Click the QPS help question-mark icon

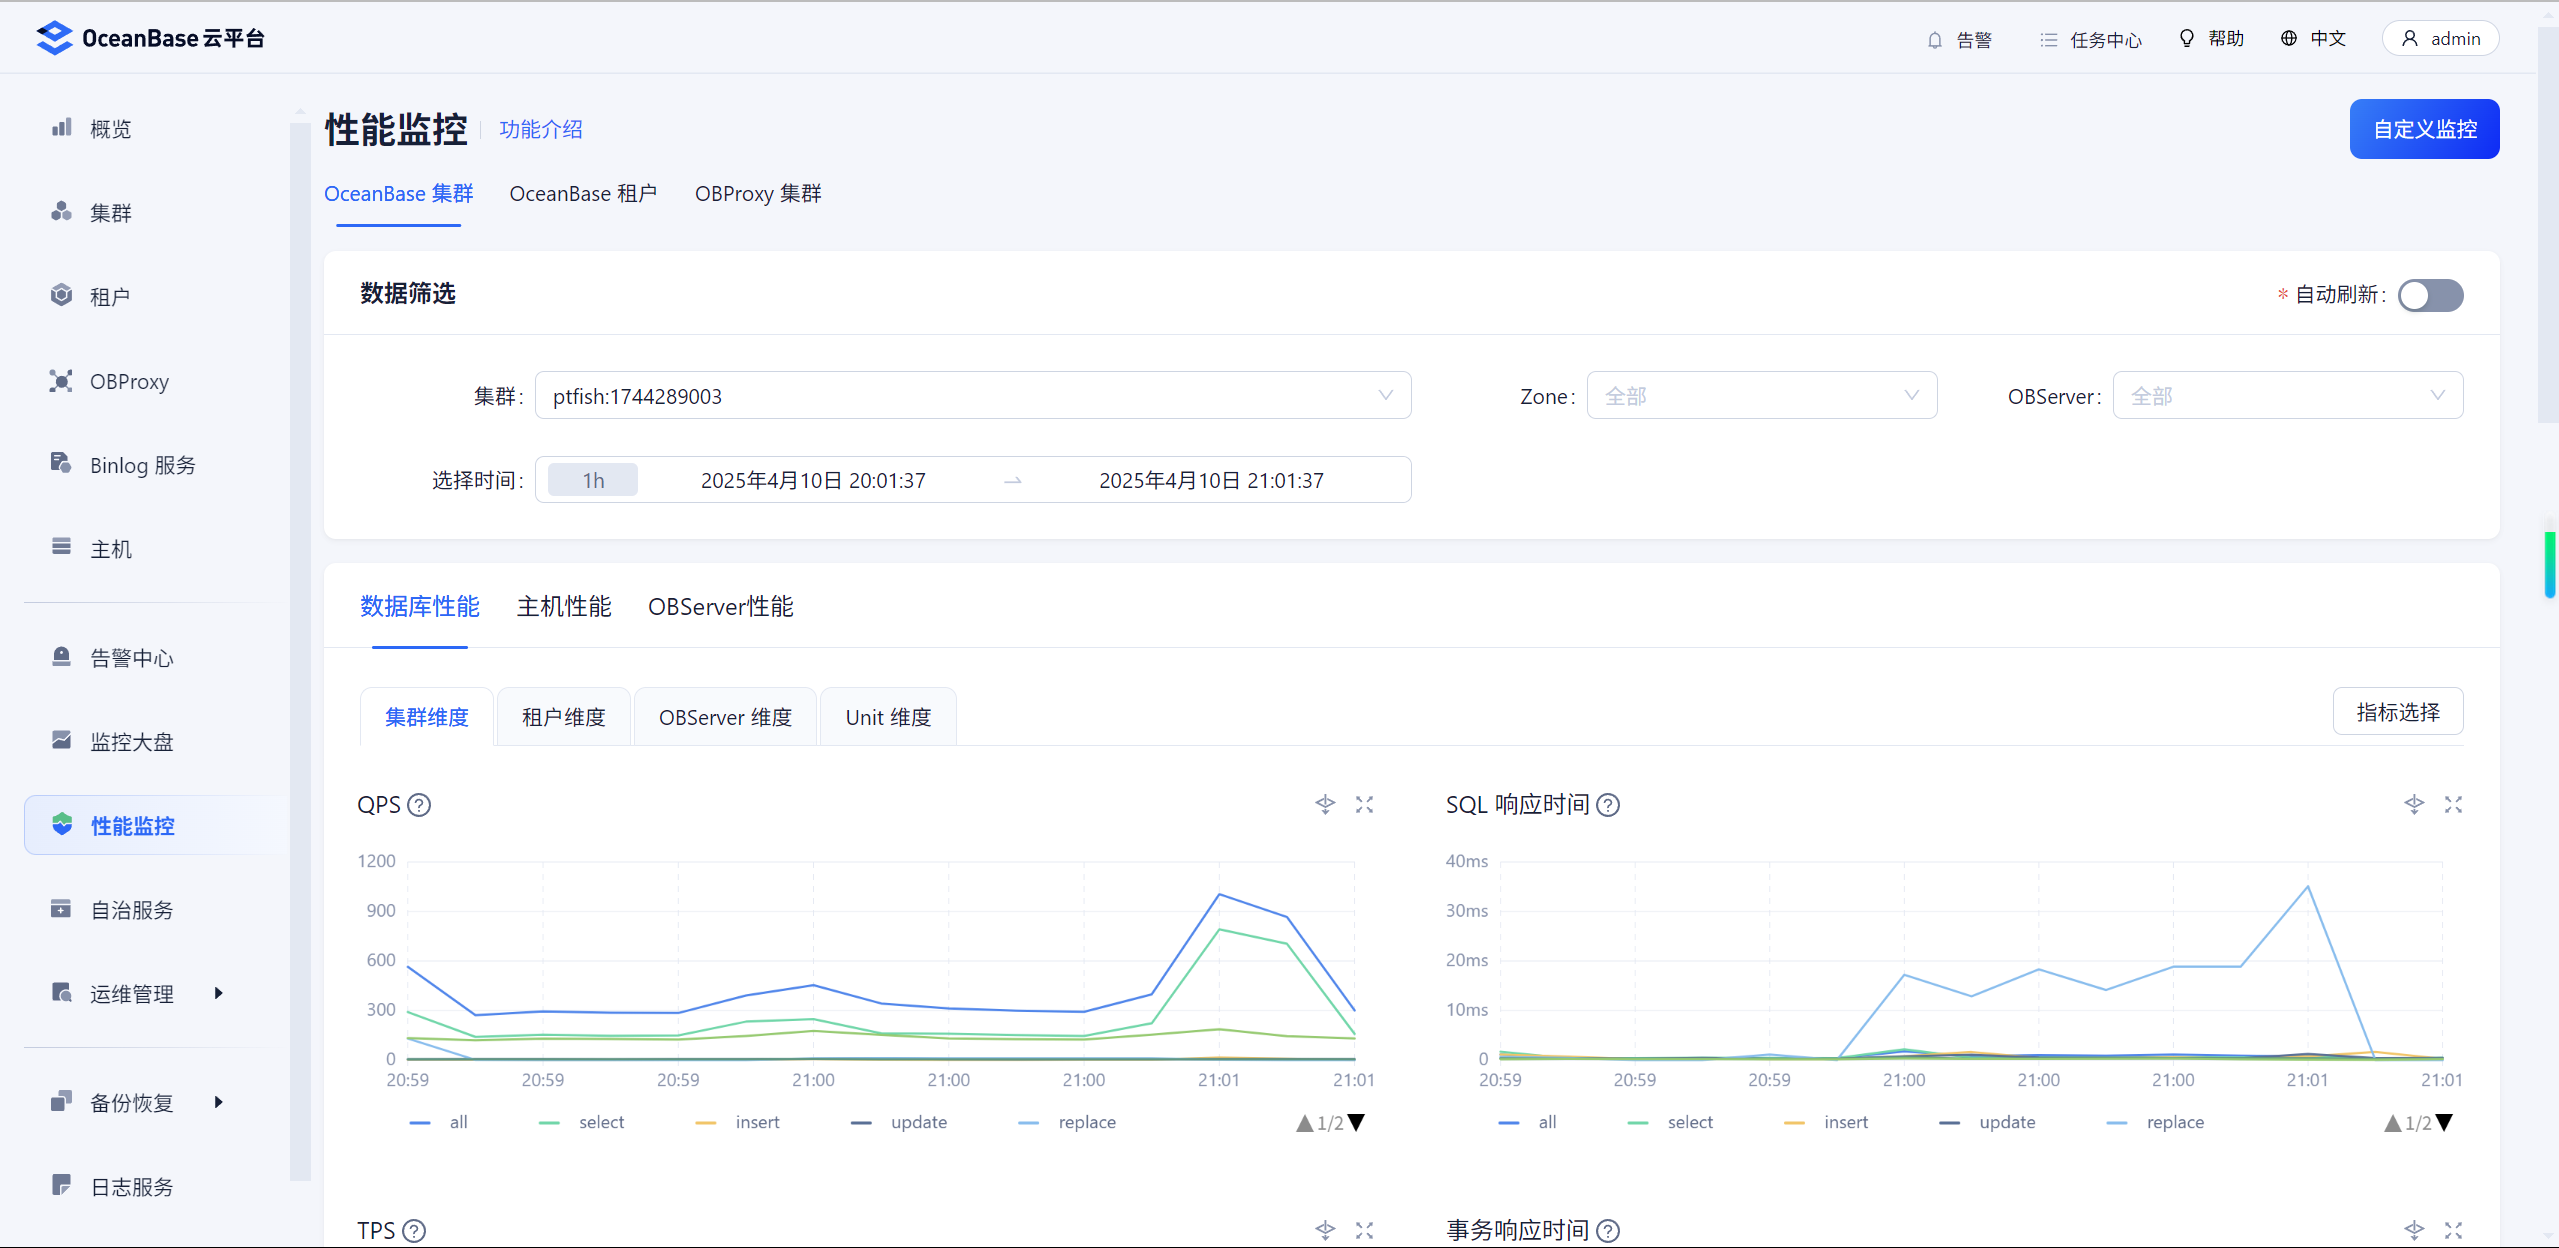click(420, 805)
